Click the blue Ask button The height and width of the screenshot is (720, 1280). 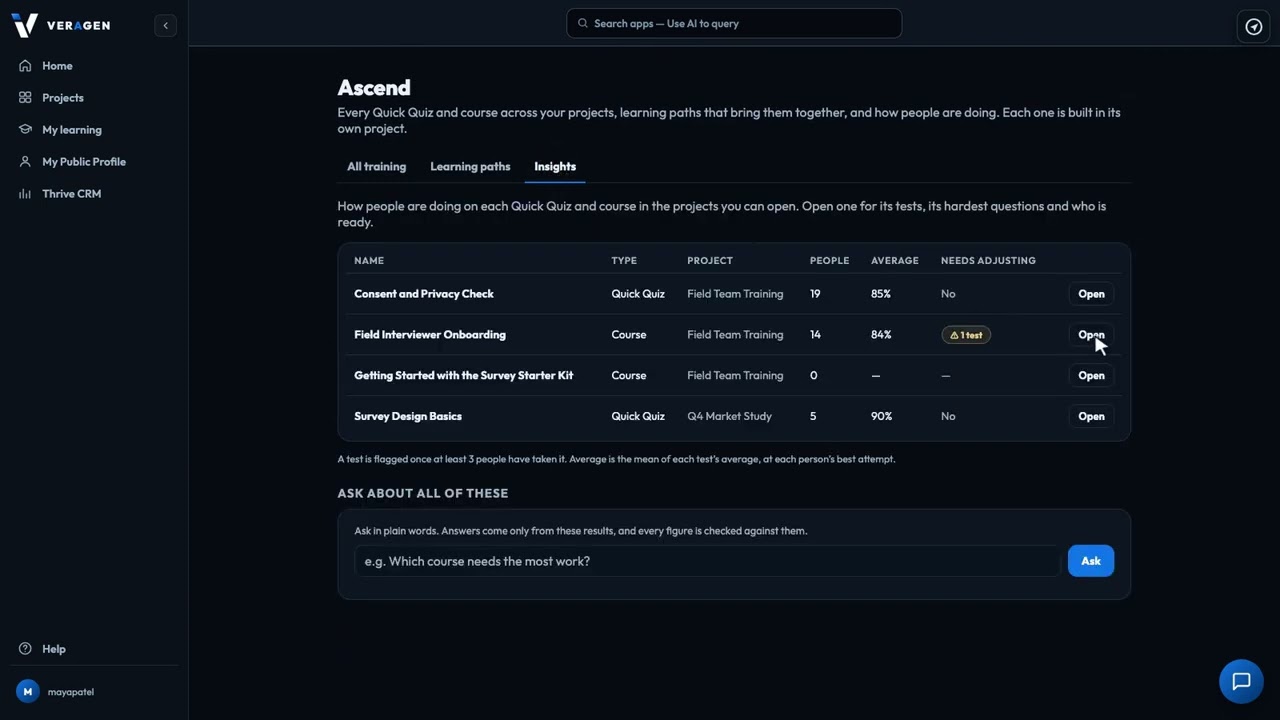pyautogui.click(x=1091, y=561)
